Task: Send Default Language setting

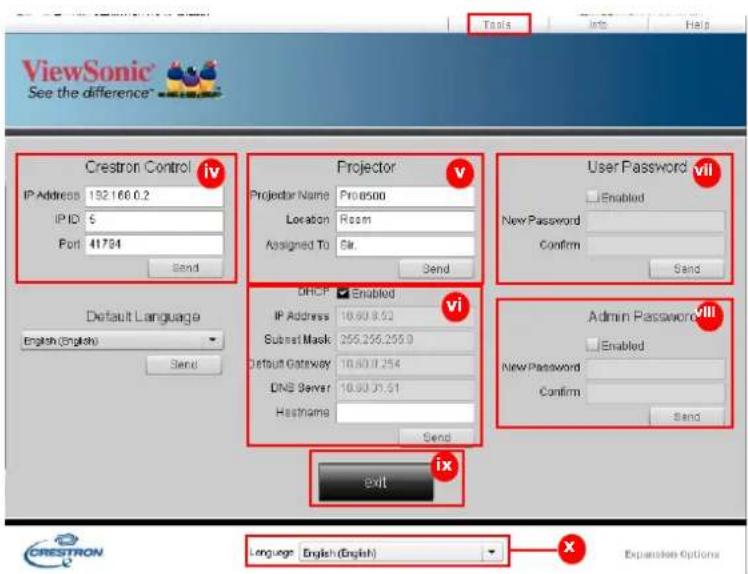Action: (184, 365)
